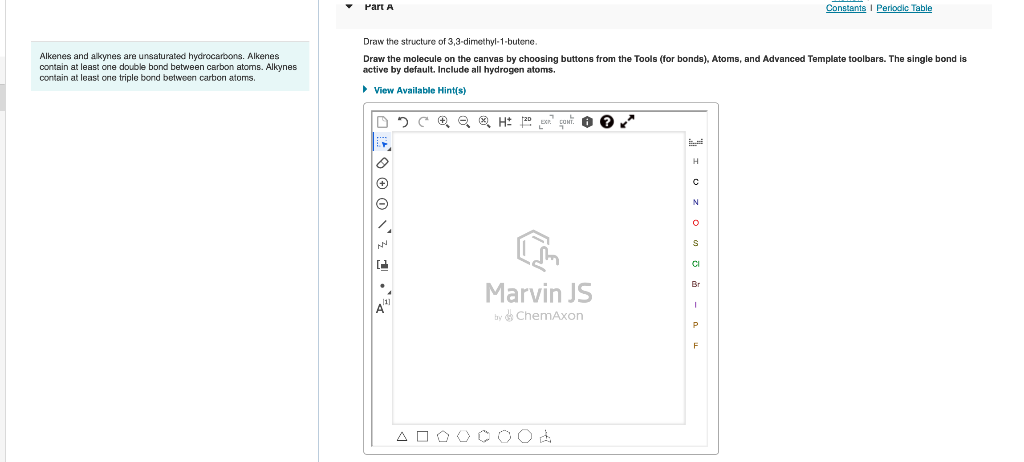Choose the Iodine (I) atom

coord(696,305)
